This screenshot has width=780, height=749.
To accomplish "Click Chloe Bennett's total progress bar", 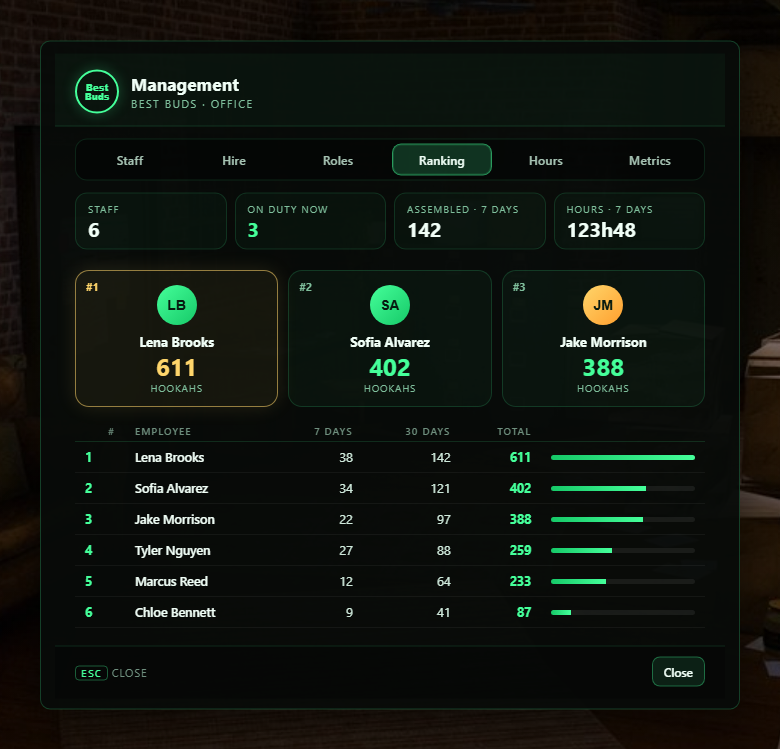I will [623, 612].
